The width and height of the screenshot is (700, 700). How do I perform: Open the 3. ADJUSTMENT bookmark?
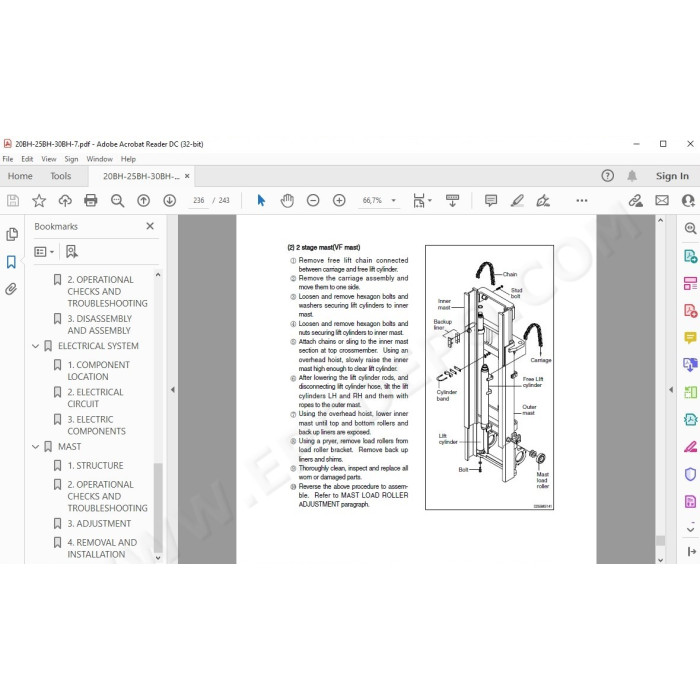(99, 523)
